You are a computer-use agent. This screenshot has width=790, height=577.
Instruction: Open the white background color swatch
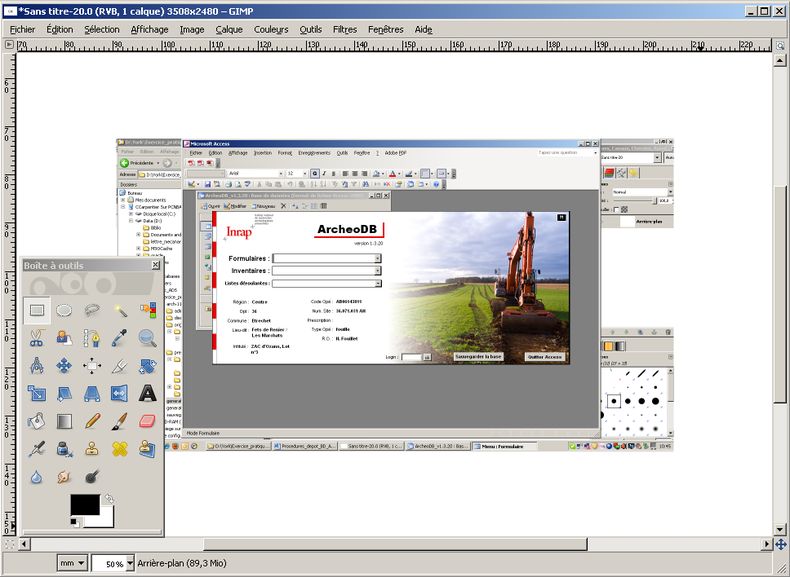[105, 521]
